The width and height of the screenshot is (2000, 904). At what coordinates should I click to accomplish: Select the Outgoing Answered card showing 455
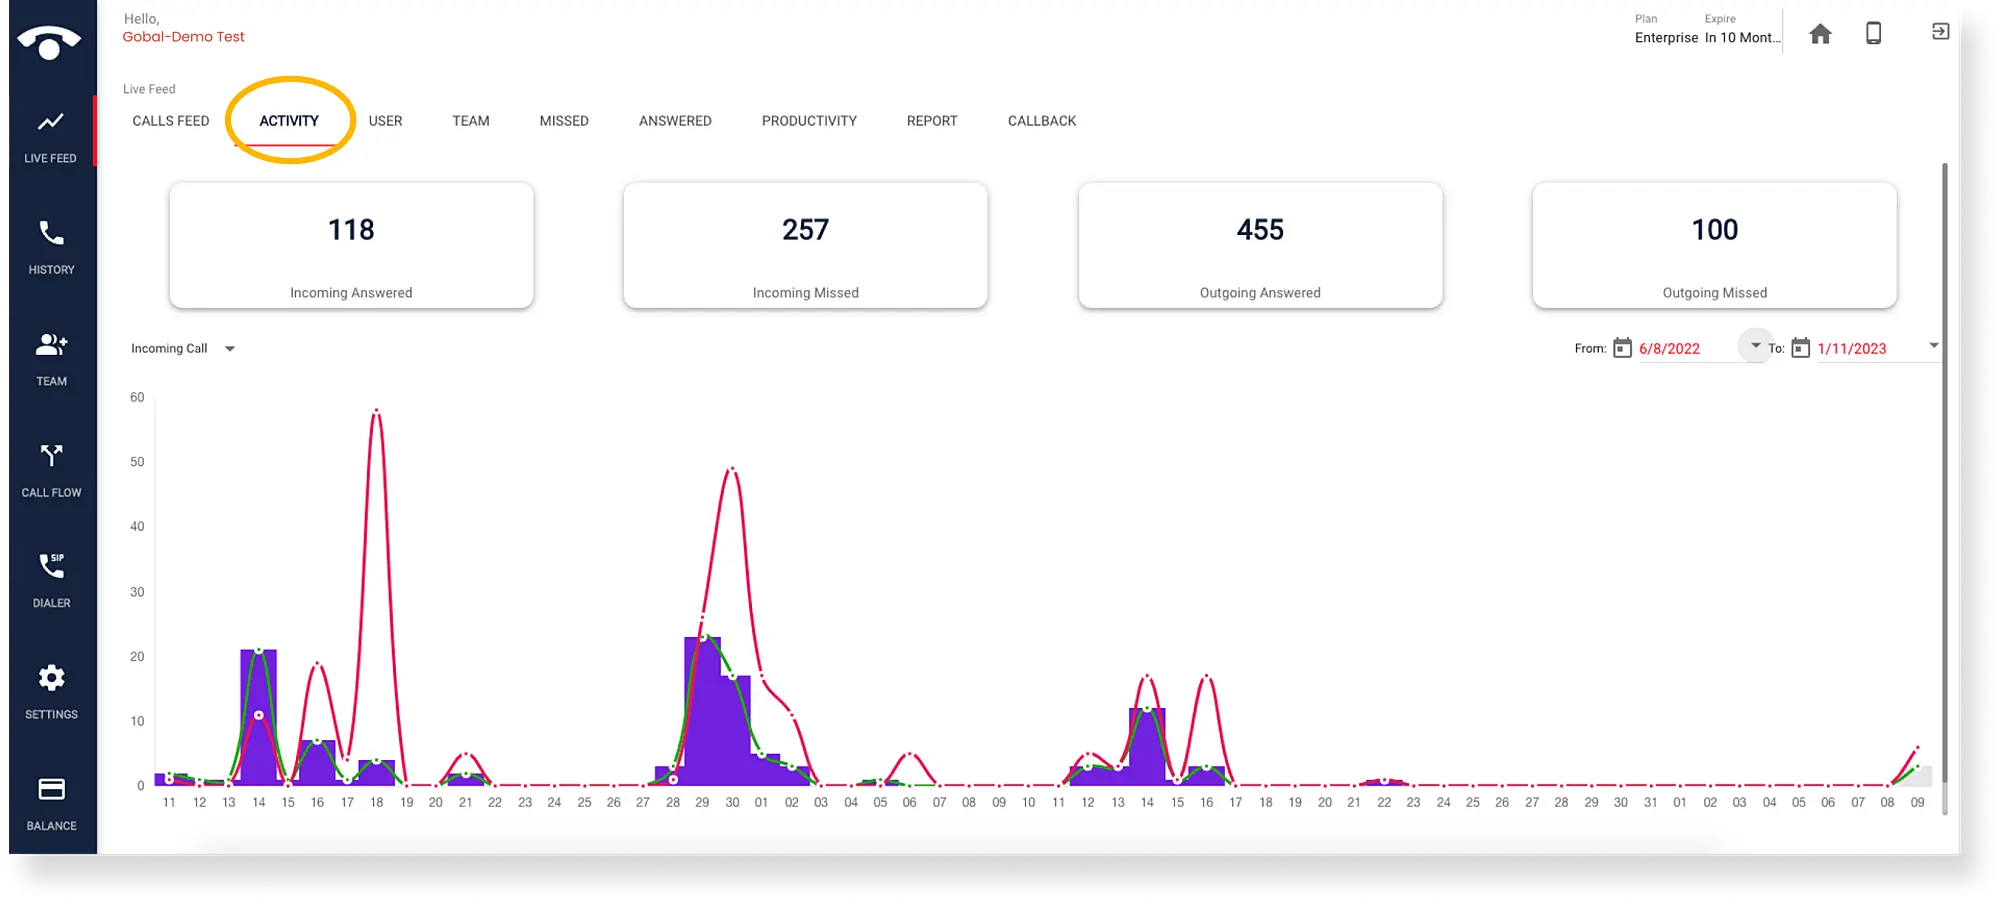pos(1259,245)
